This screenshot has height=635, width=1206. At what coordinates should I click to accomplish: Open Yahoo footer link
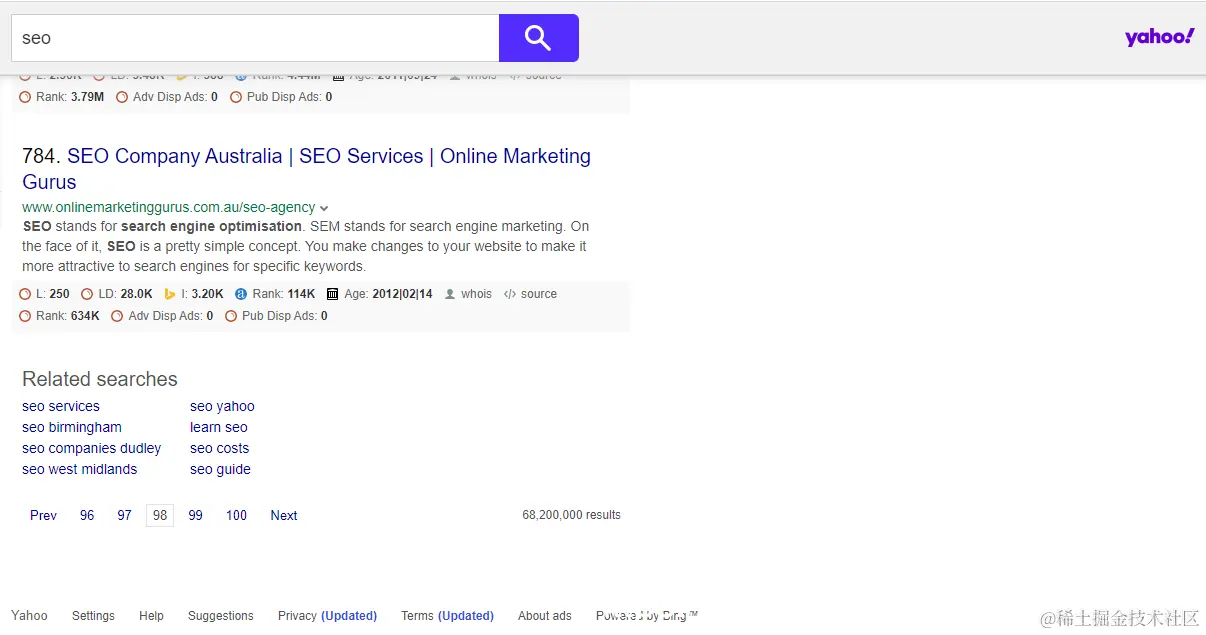coord(29,616)
